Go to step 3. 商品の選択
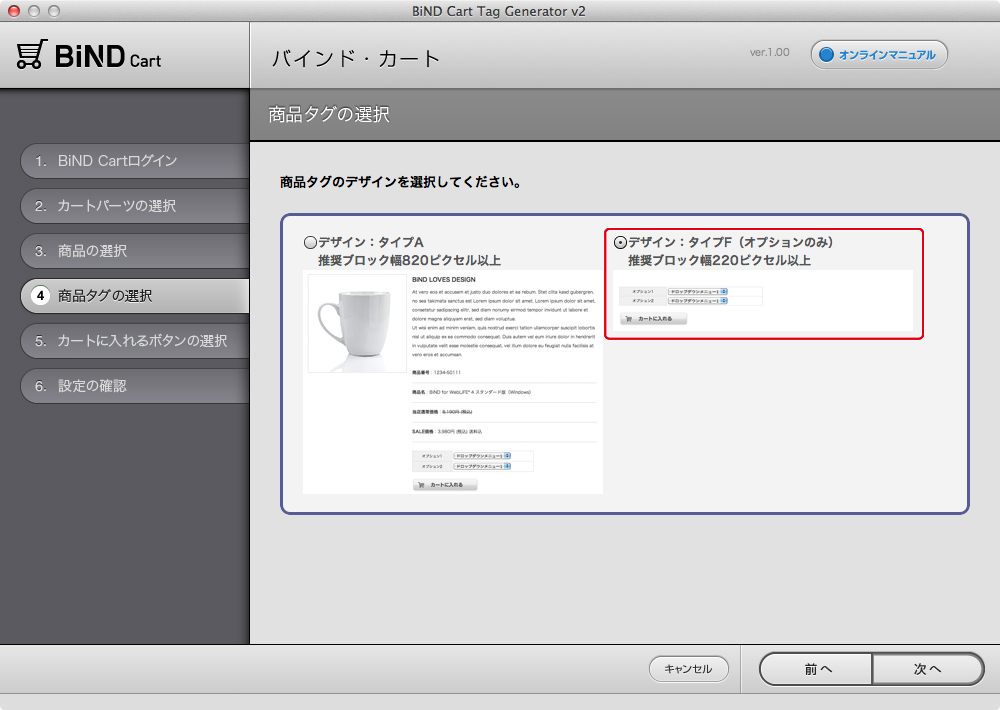The height and width of the screenshot is (710, 1000). 135,251
